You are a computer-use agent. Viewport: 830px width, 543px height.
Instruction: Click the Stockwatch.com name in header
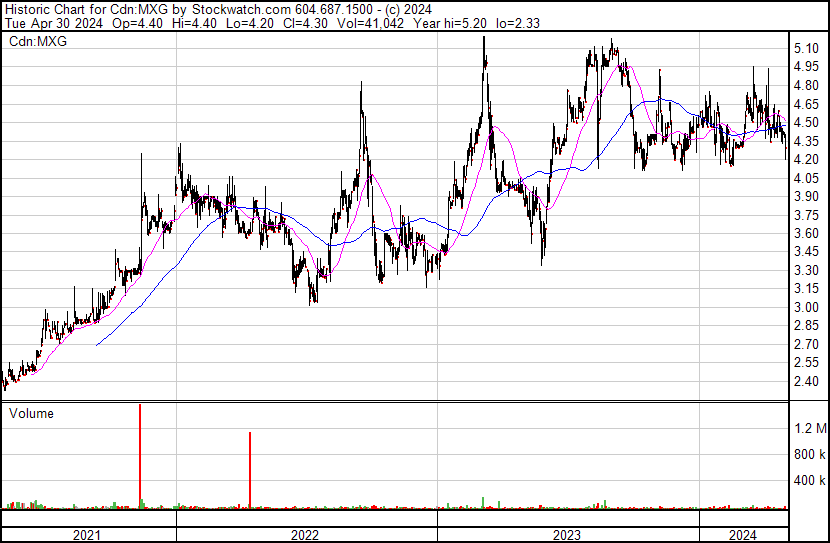click(241, 10)
